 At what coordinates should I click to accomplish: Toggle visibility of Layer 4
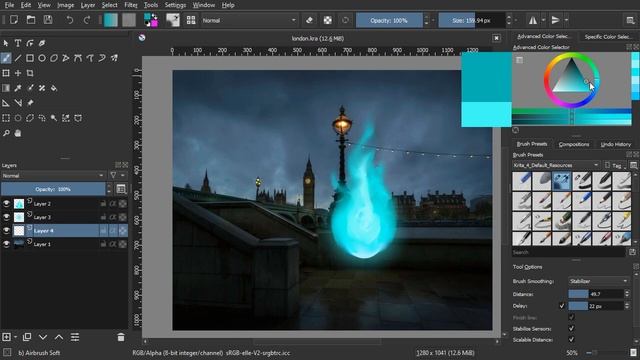6,231
